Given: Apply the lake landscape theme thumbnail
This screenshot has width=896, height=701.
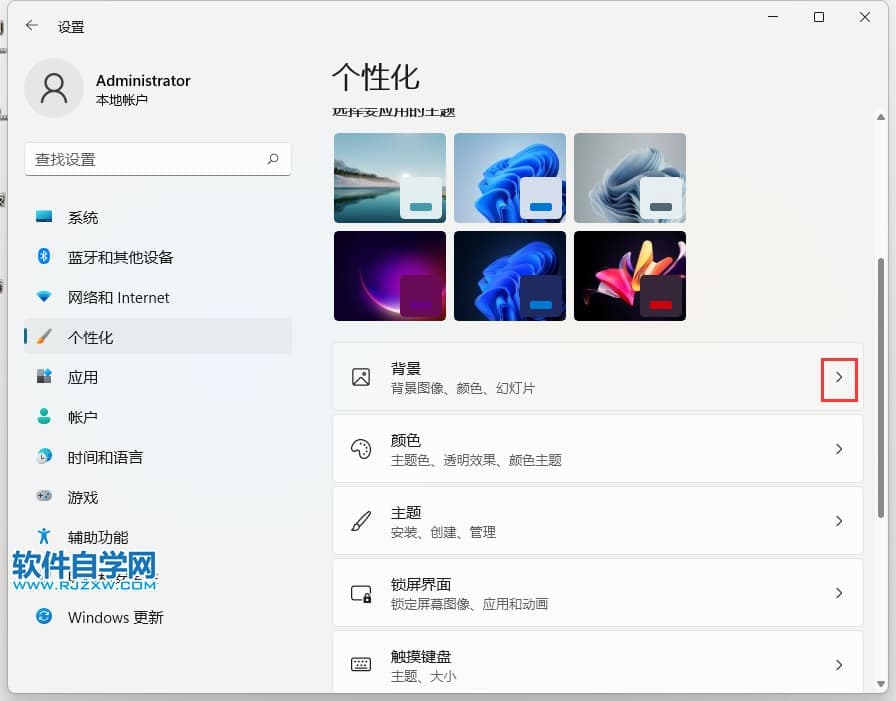Looking at the screenshot, I should [389, 178].
